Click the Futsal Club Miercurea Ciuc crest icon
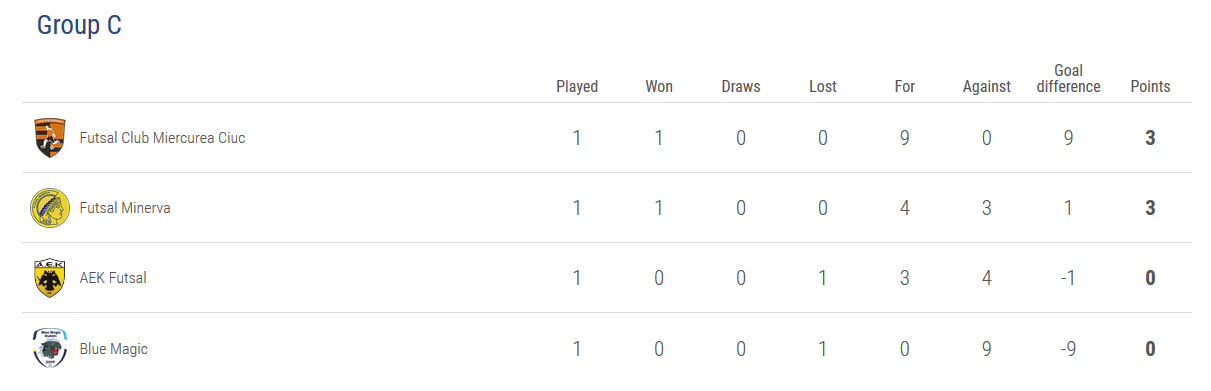Screen dimensions: 1211x391 [49, 138]
